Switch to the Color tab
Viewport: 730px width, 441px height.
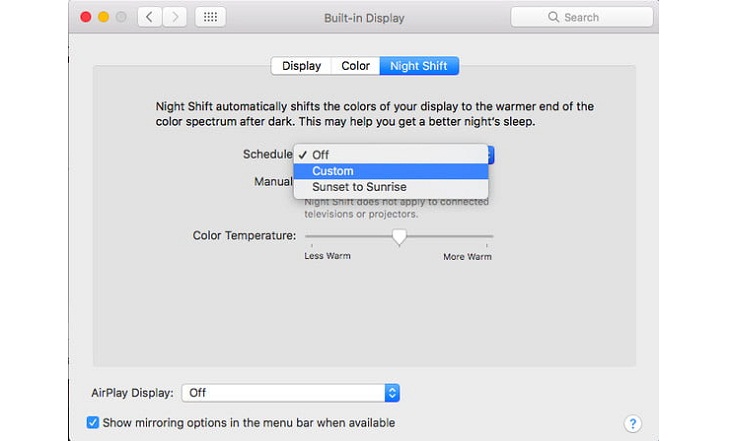[355, 66]
